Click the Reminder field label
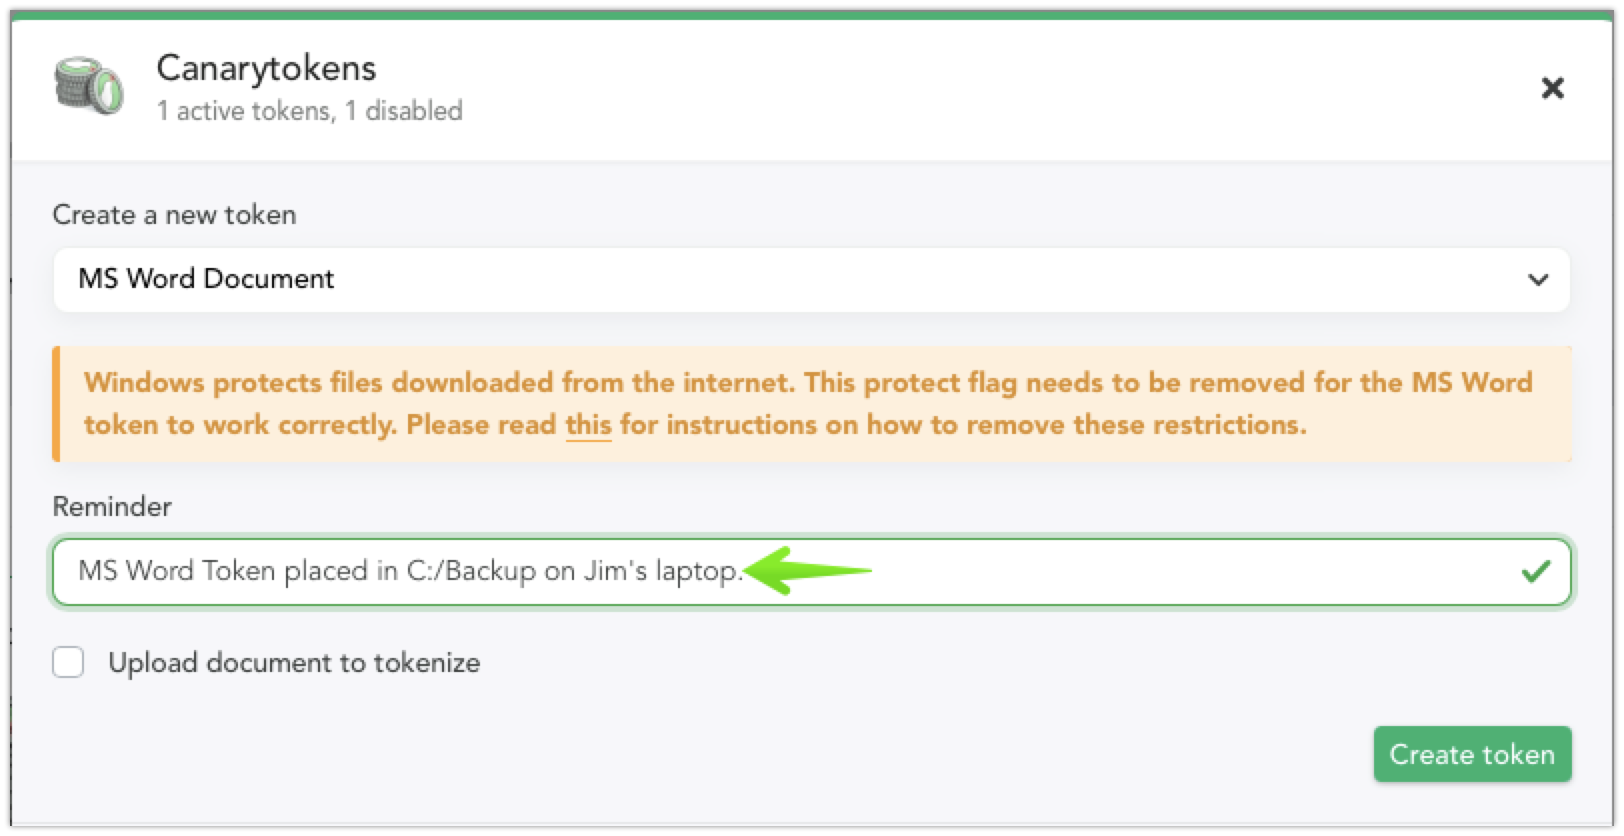 [112, 507]
